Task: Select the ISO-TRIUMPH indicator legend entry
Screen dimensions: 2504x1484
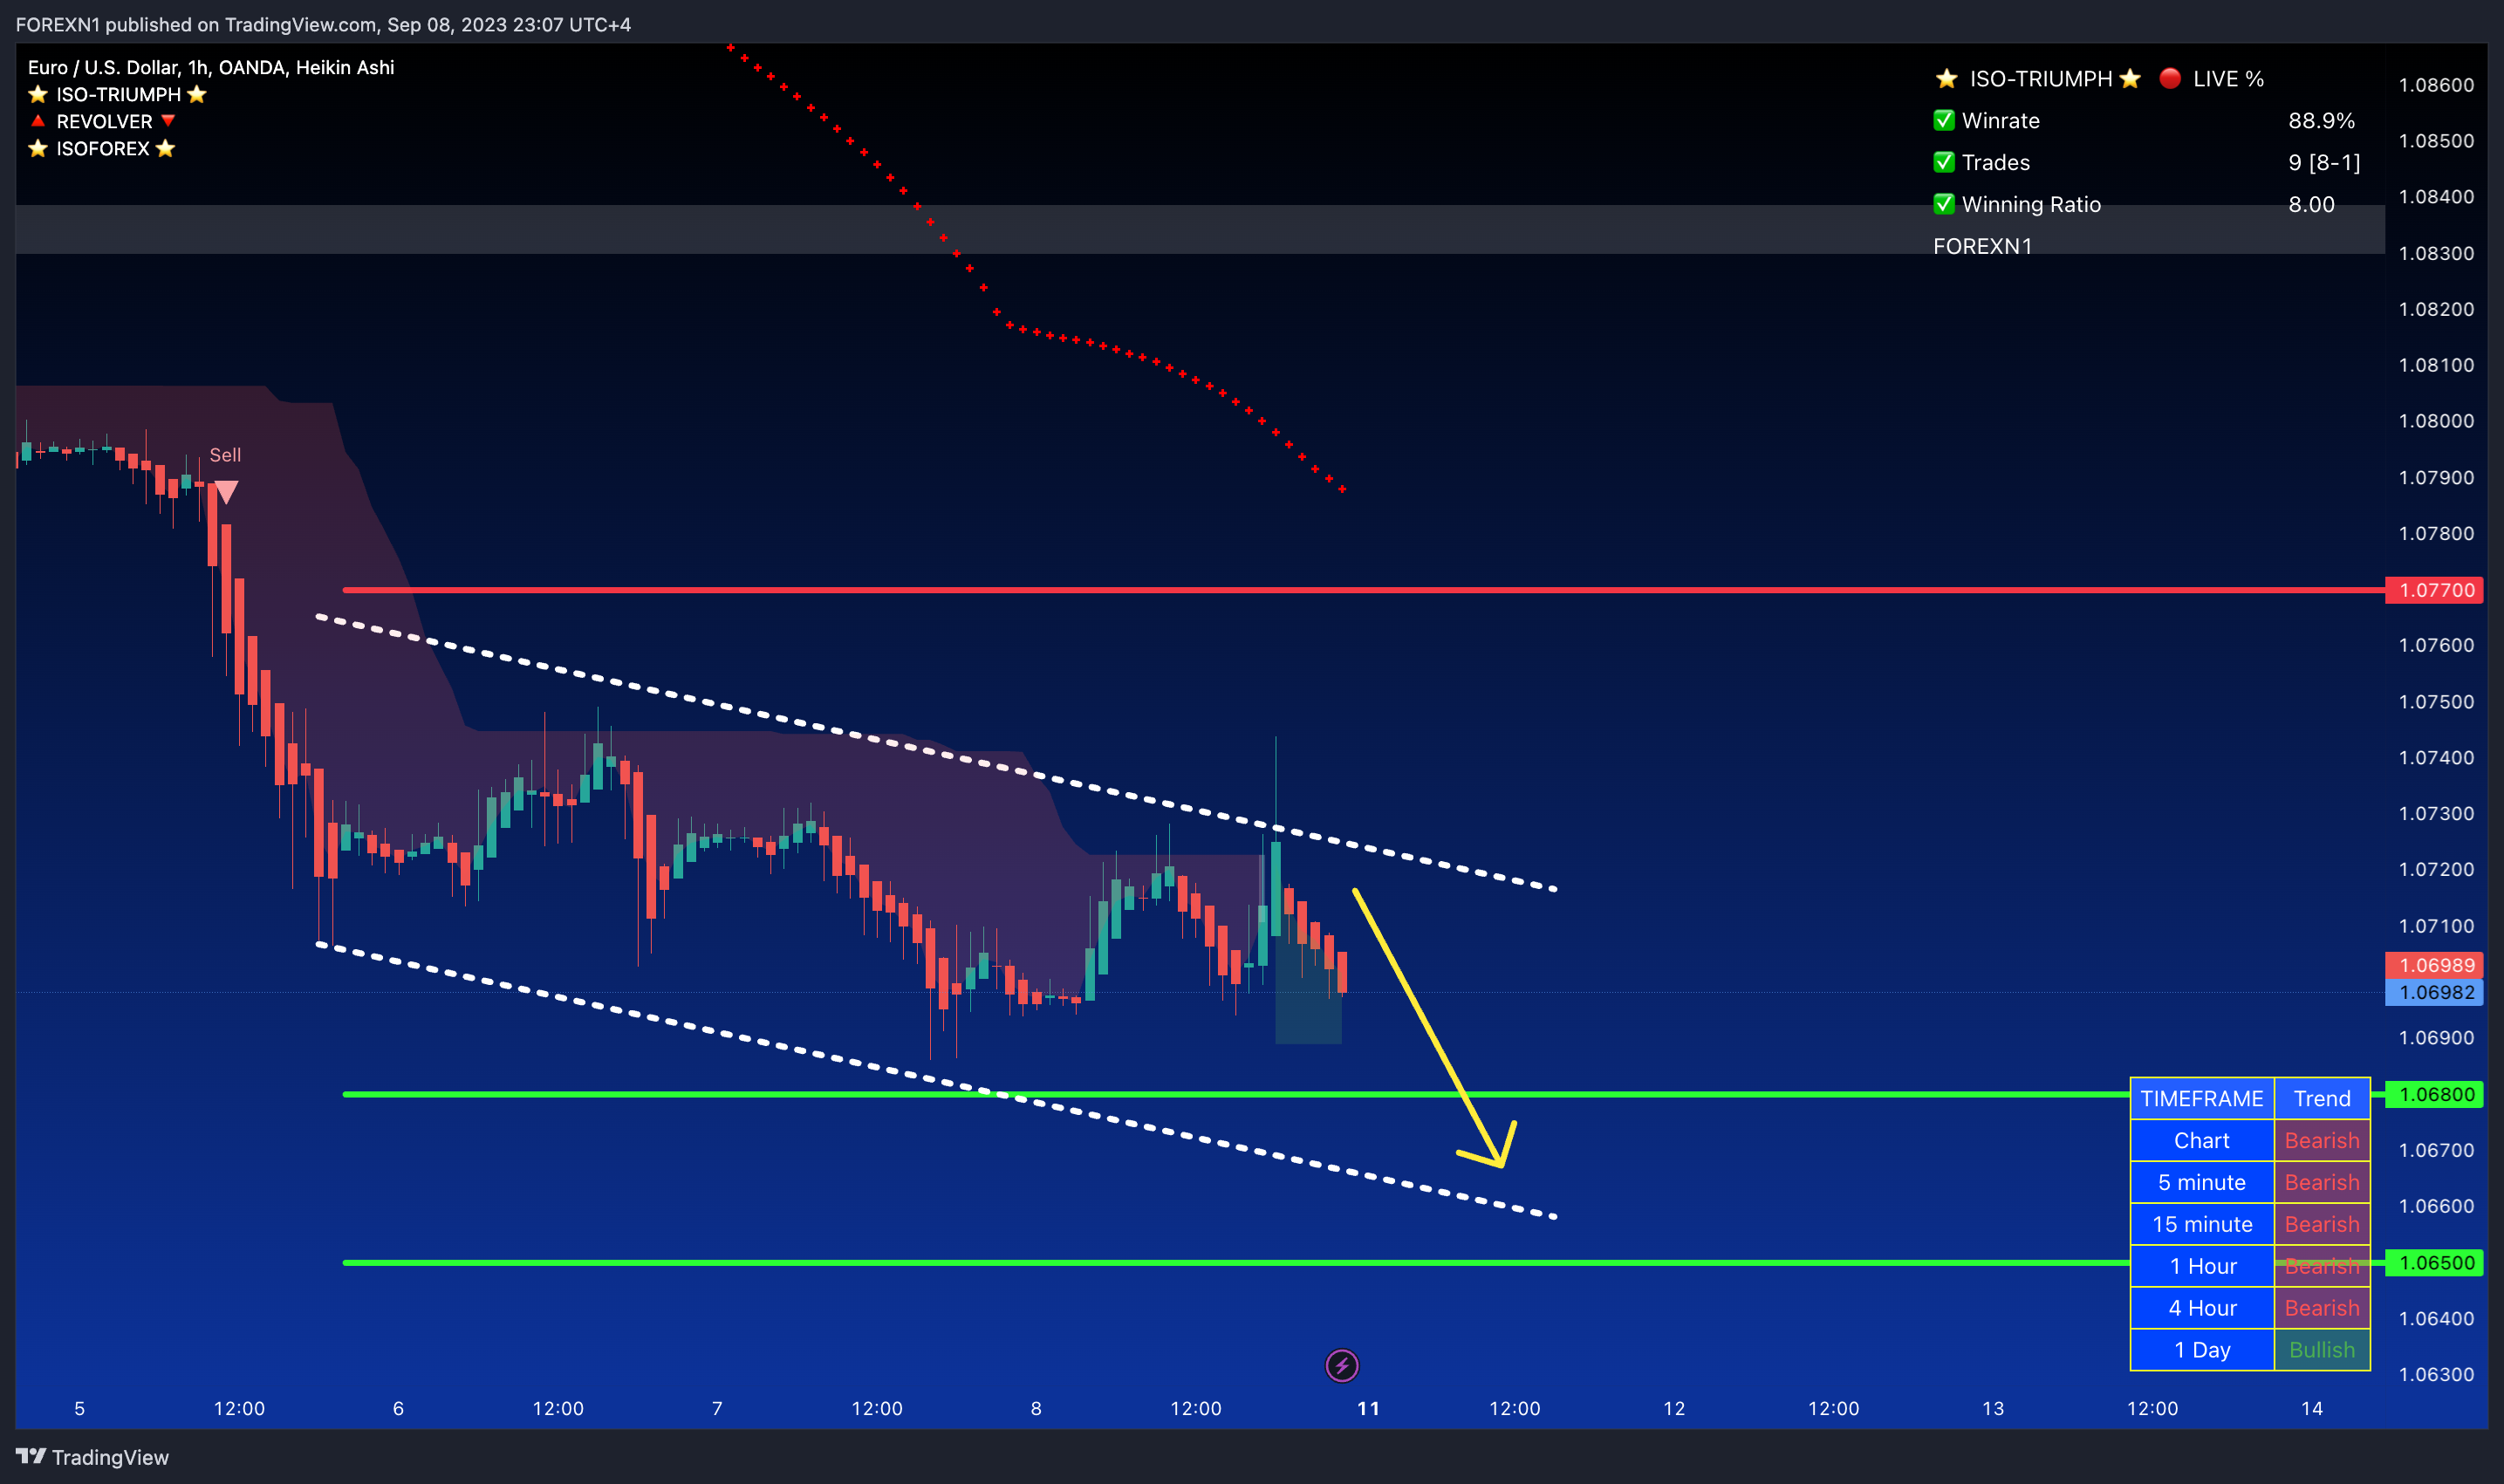Action: pyautogui.click(x=117, y=94)
